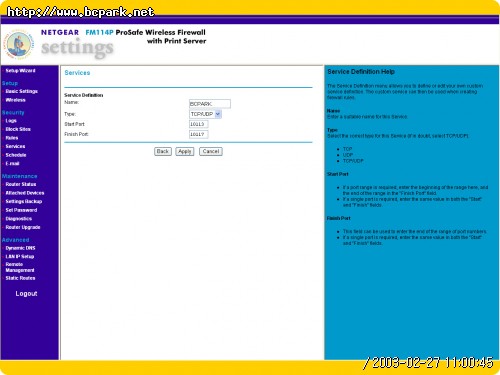Open the Type dropdown showing TCP/UDP
This screenshot has height=375, width=500.
point(205,114)
